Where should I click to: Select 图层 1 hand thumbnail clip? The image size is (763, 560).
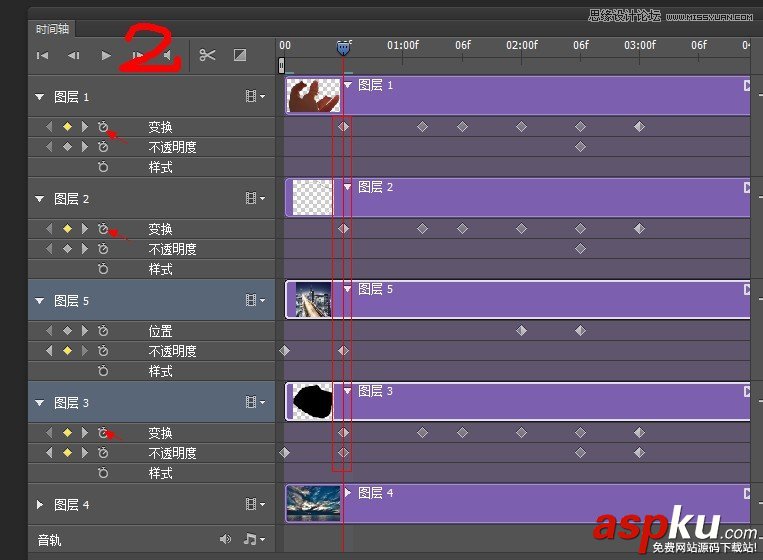[x=313, y=95]
